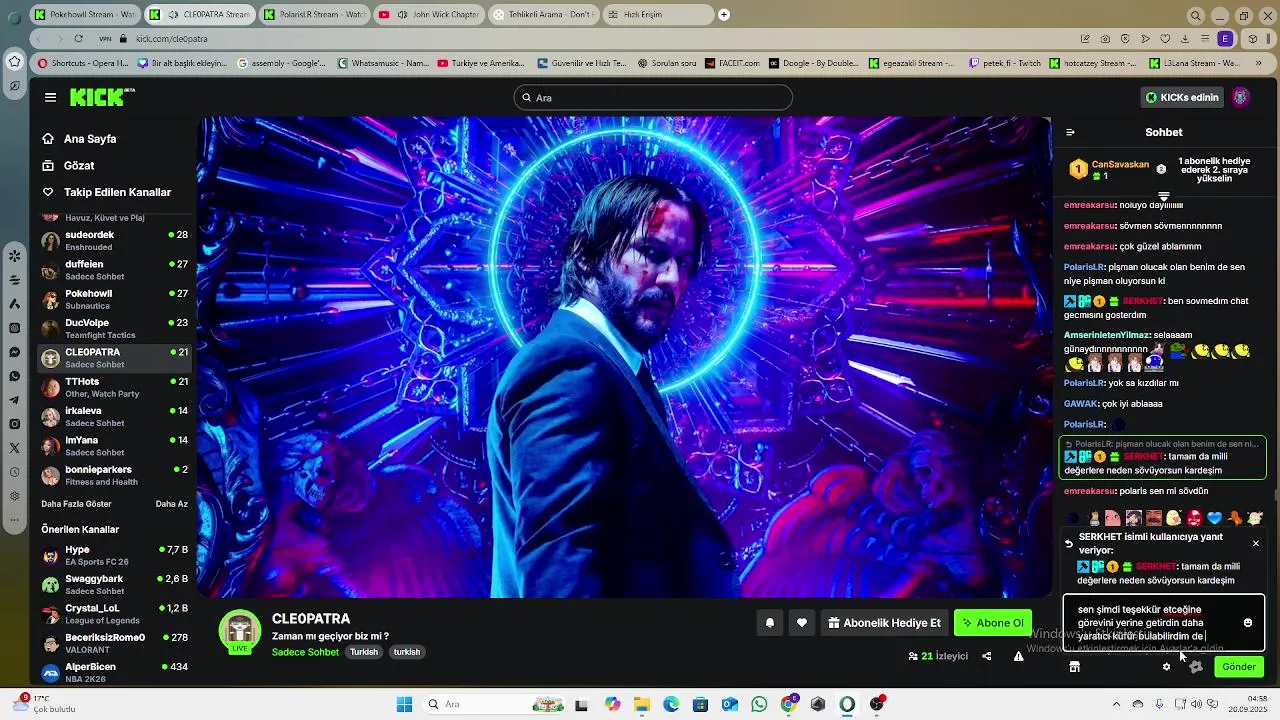Switch to Hızlı Erişim tab

coord(660,15)
